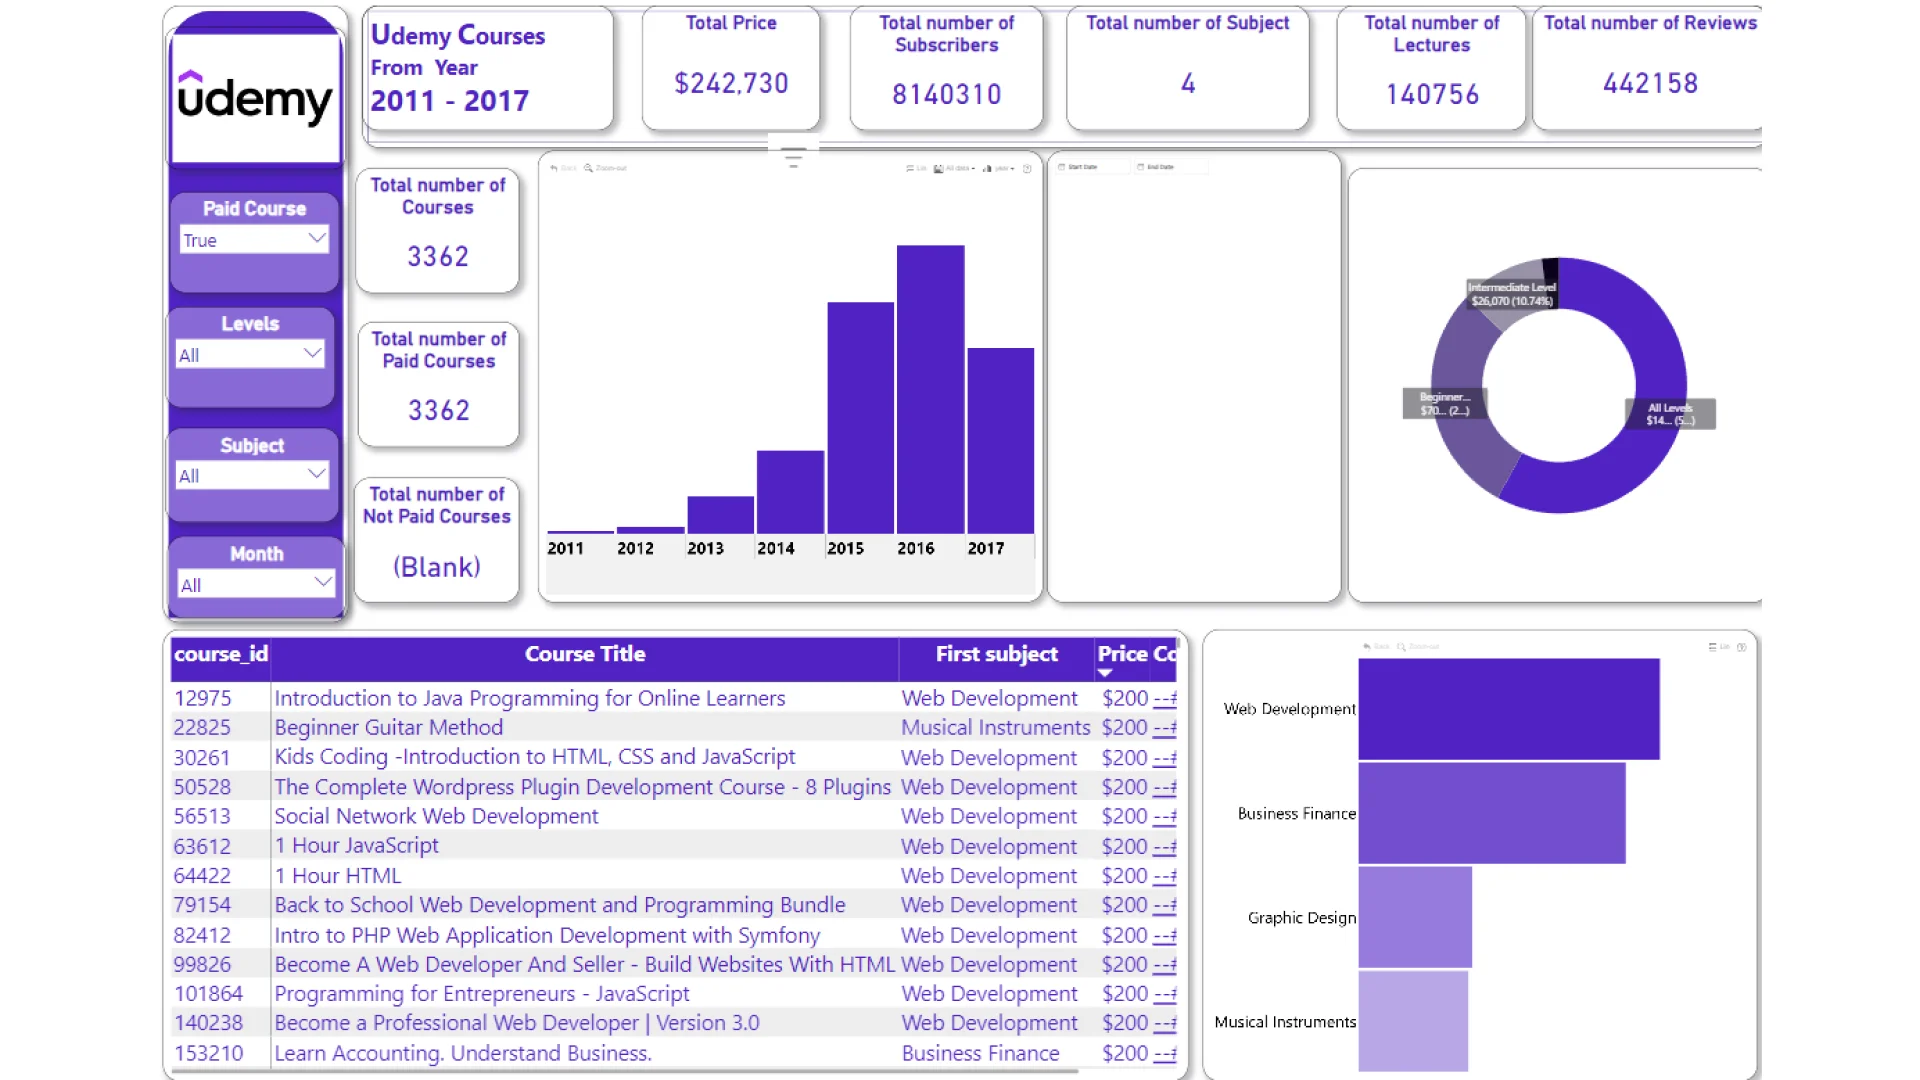Click the Total number of Not Paid Courses card
The width and height of the screenshot is (1920, 1080).
click(x=437, y=540)
